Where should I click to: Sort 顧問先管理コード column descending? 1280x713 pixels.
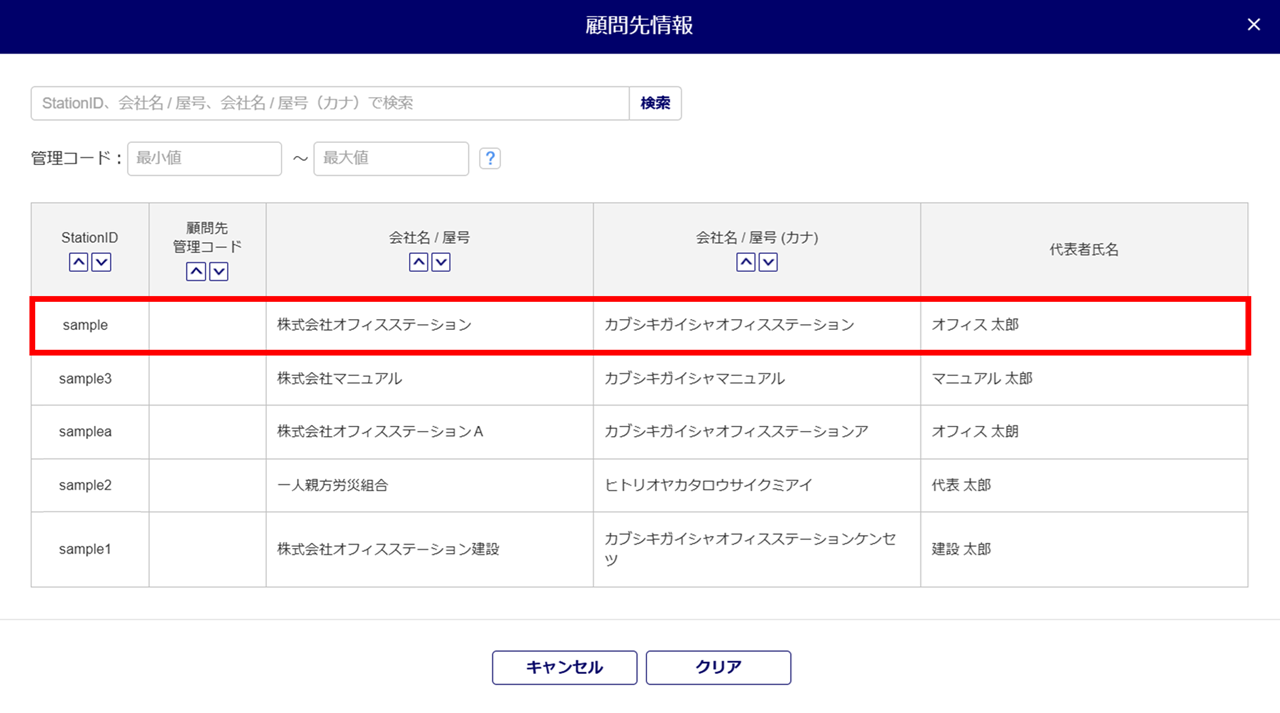point(219,271)
